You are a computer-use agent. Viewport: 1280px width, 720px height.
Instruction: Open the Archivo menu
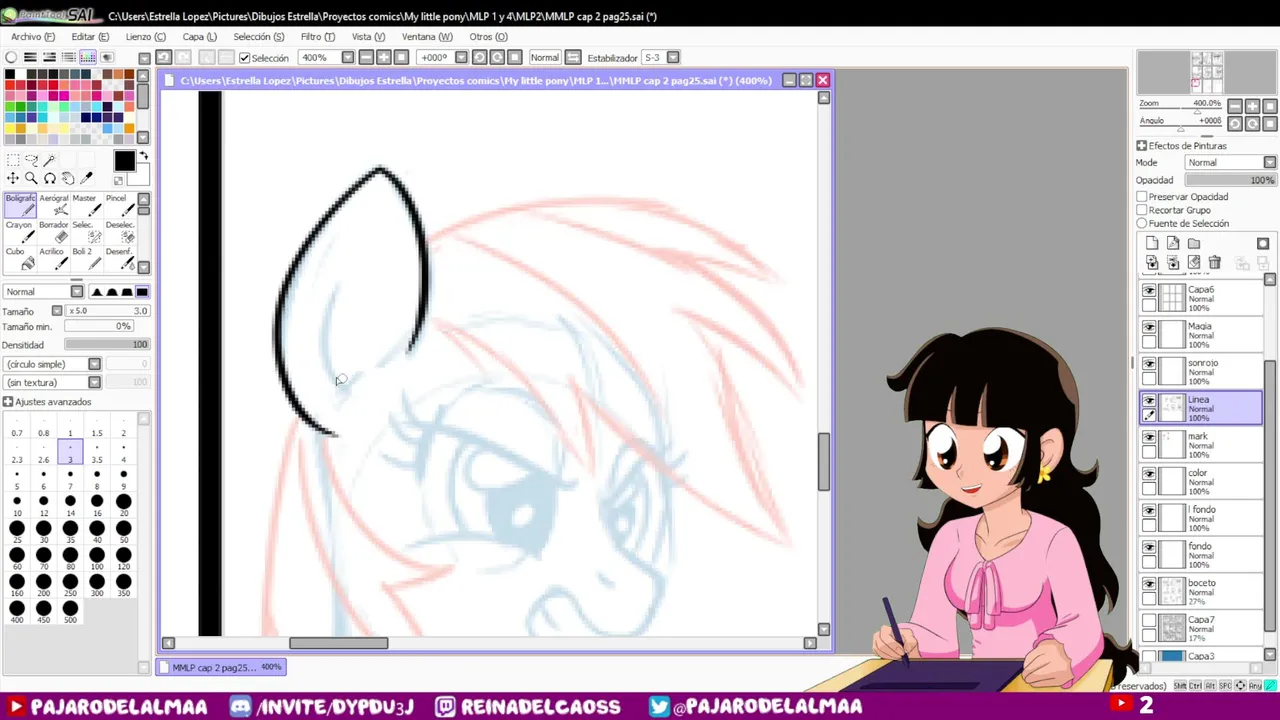pyautogui.click(x=32, y=37)
